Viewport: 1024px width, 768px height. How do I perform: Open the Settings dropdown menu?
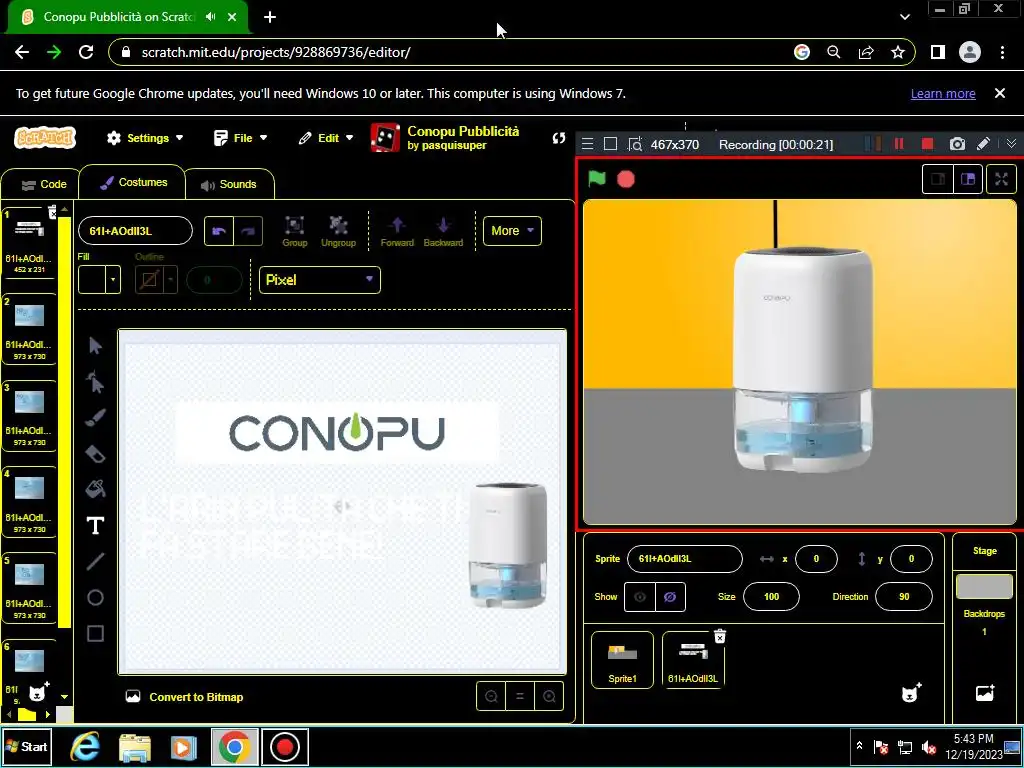coord(145,138)
